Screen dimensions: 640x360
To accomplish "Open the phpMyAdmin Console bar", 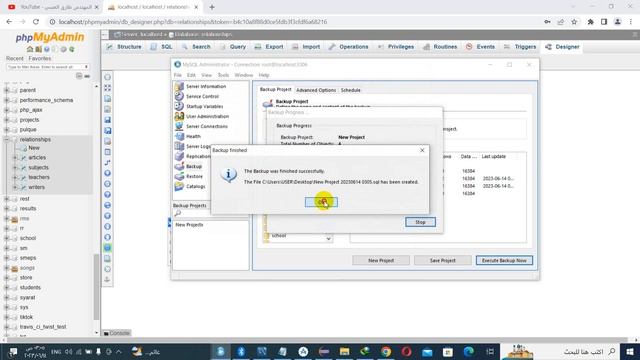I will point(116,333).
